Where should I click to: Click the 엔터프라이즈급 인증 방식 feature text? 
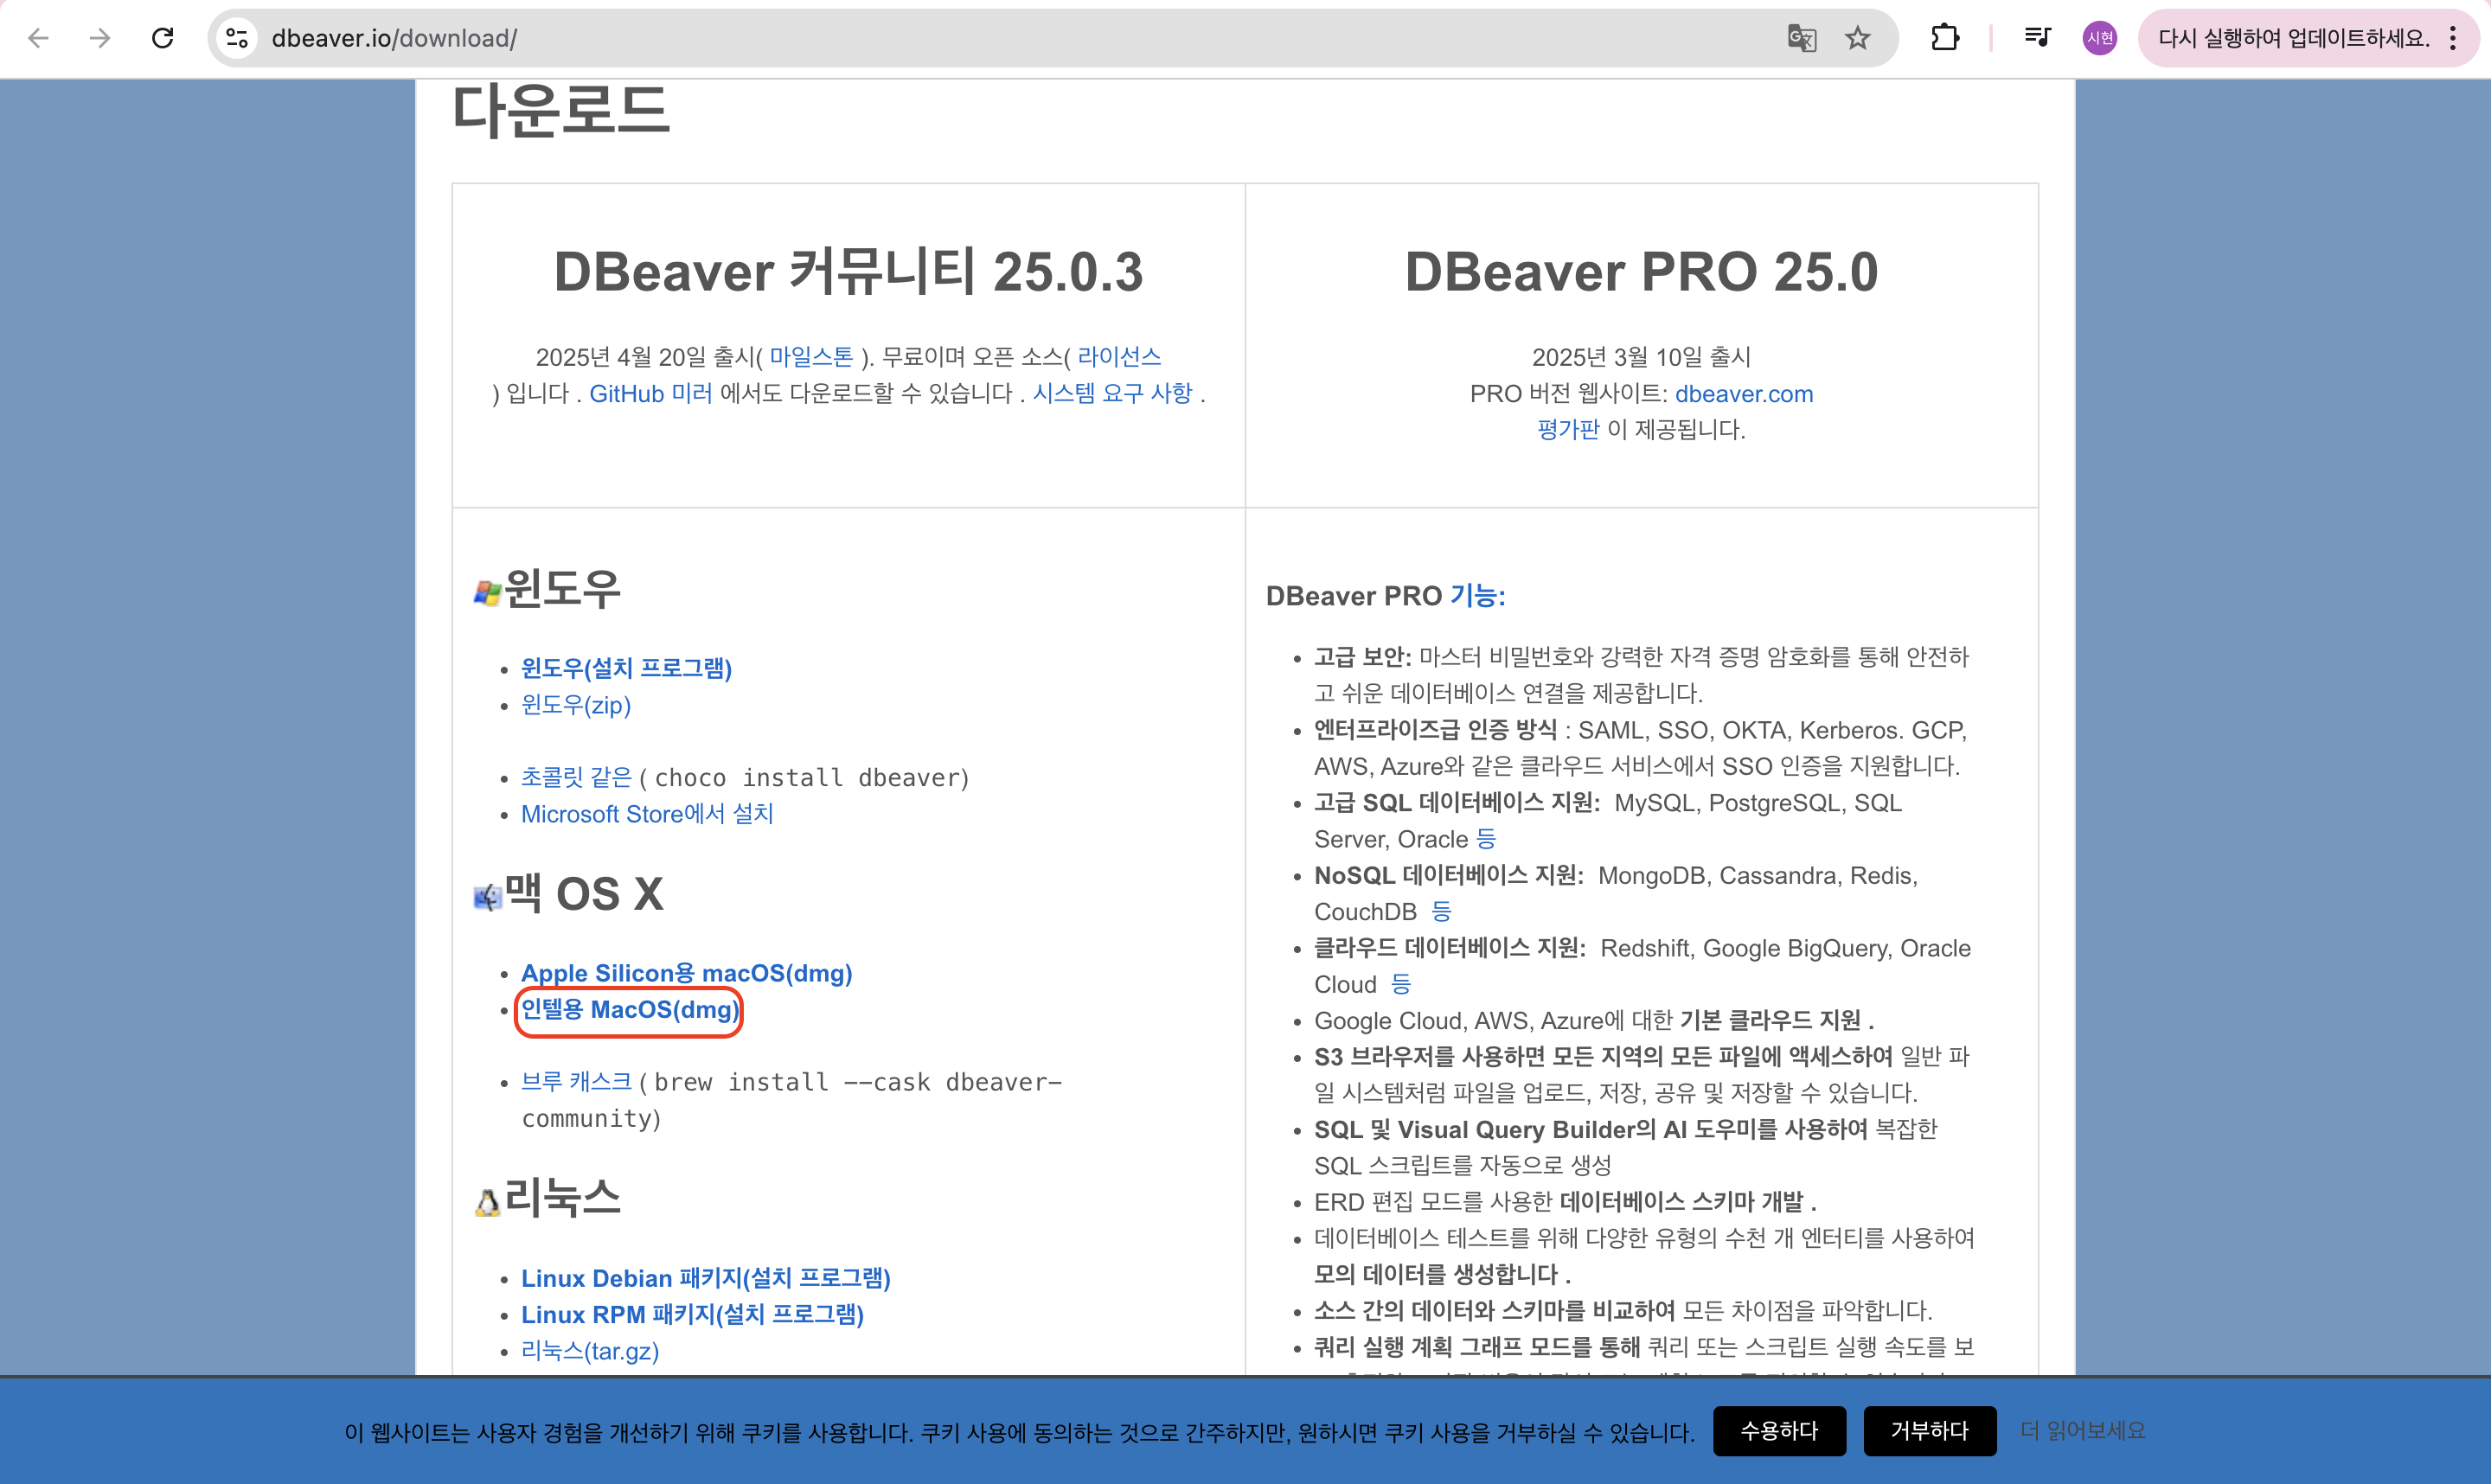click(1436, 730)
